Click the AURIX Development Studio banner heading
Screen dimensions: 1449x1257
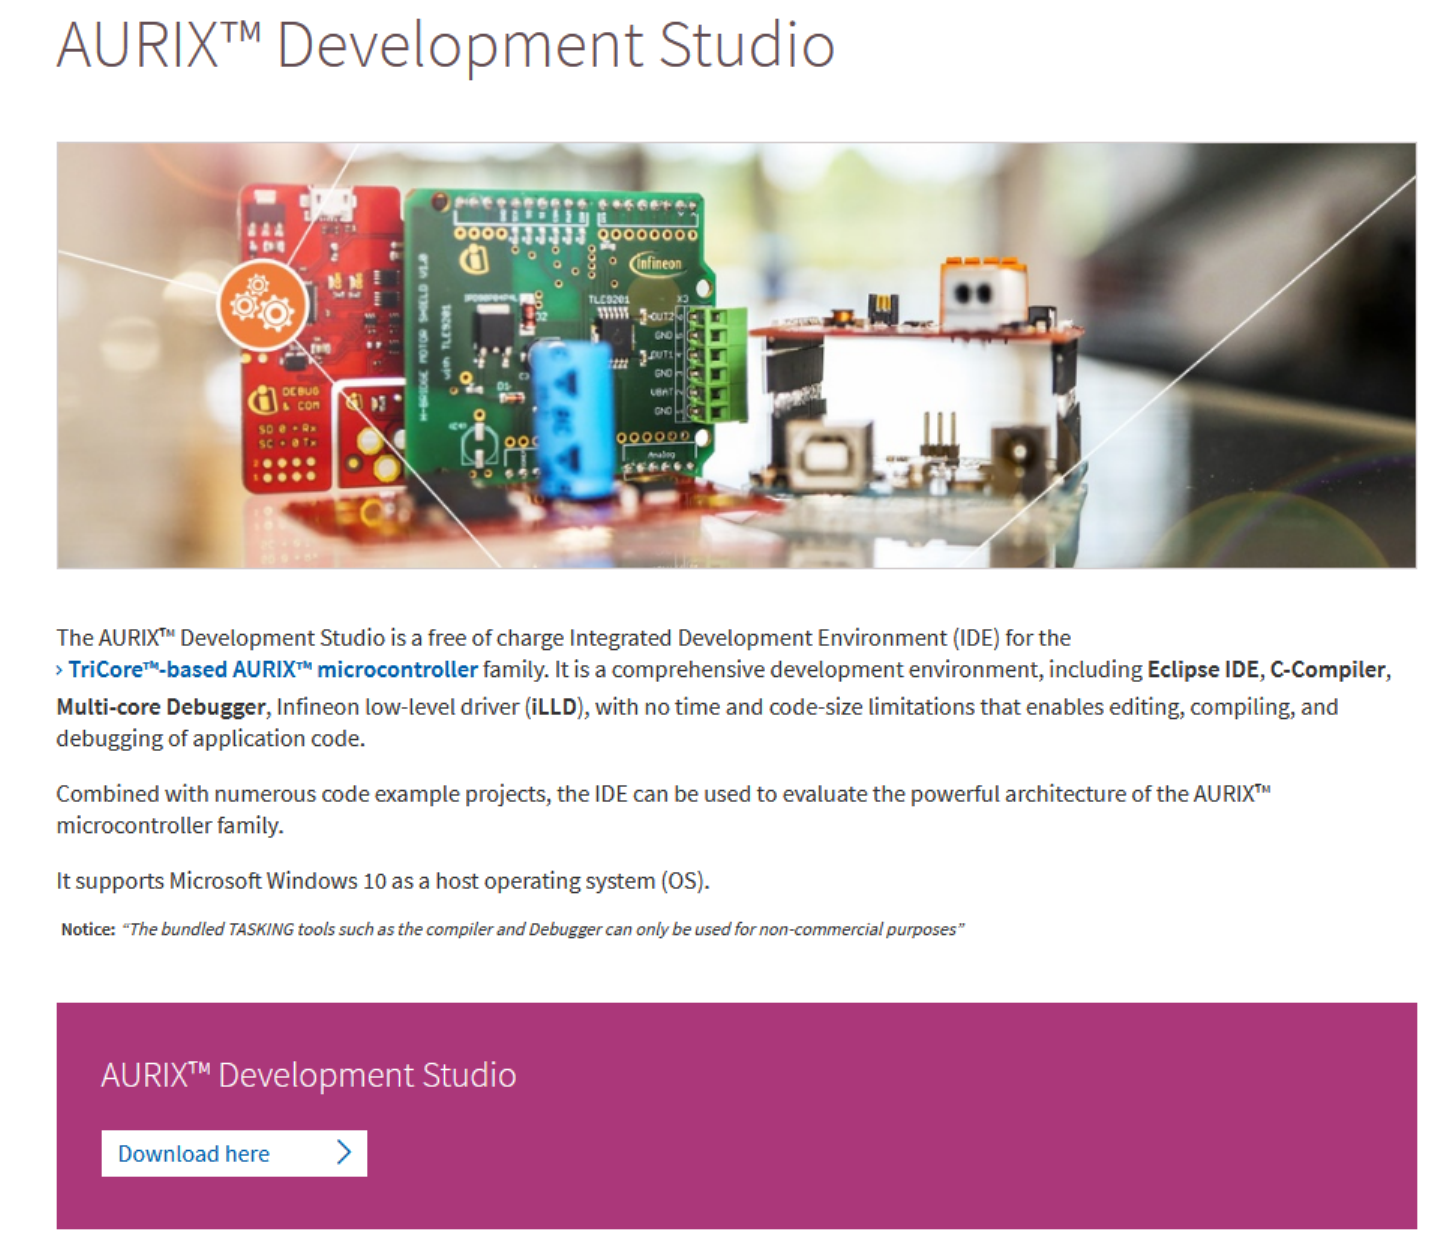(308, 1076)
